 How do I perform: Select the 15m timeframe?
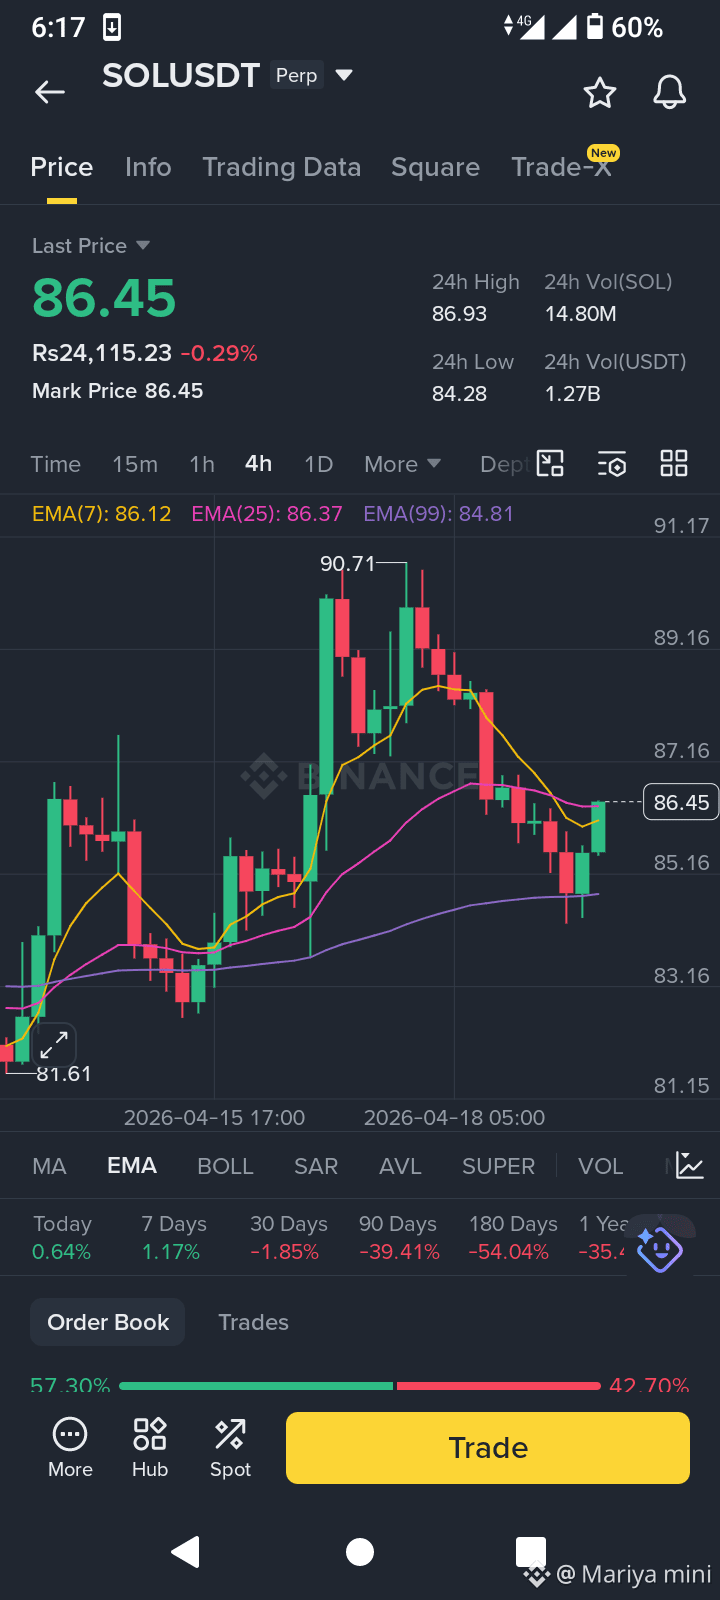[135, 464]
